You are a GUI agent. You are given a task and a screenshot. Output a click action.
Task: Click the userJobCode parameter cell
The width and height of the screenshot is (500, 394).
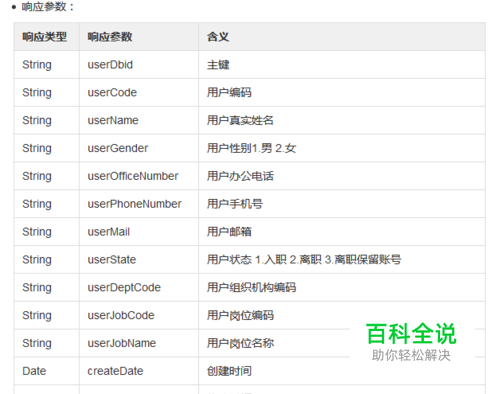click(139, 315)
